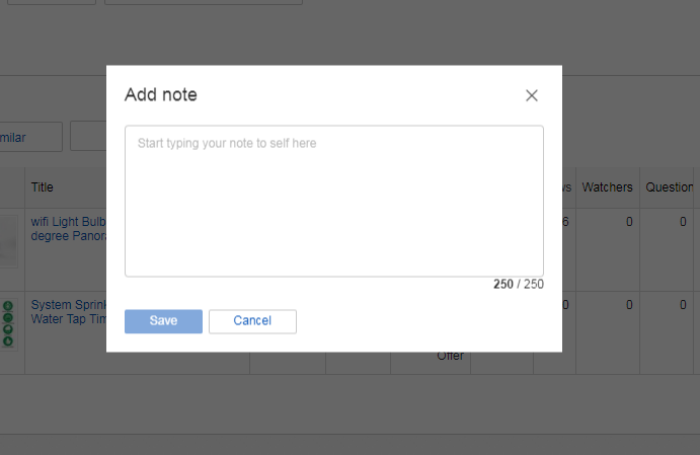Click top green icon beside System Sprinkler listing

click(8, 306)
